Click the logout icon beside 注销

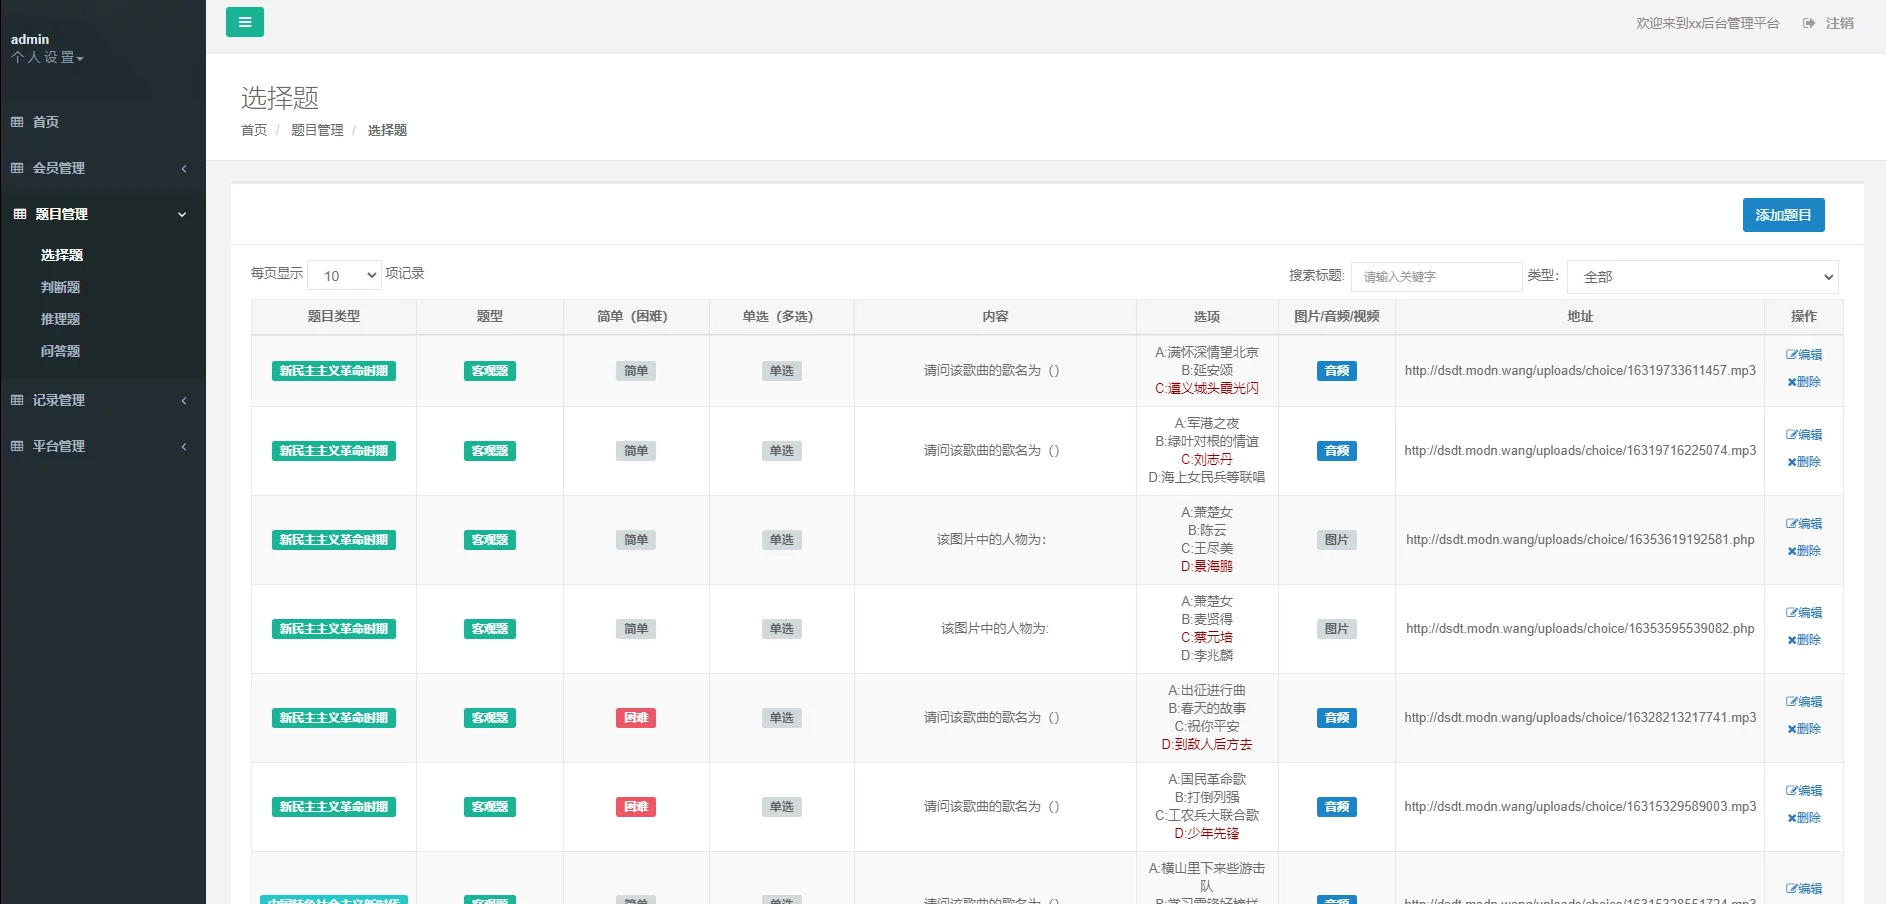1808,22
